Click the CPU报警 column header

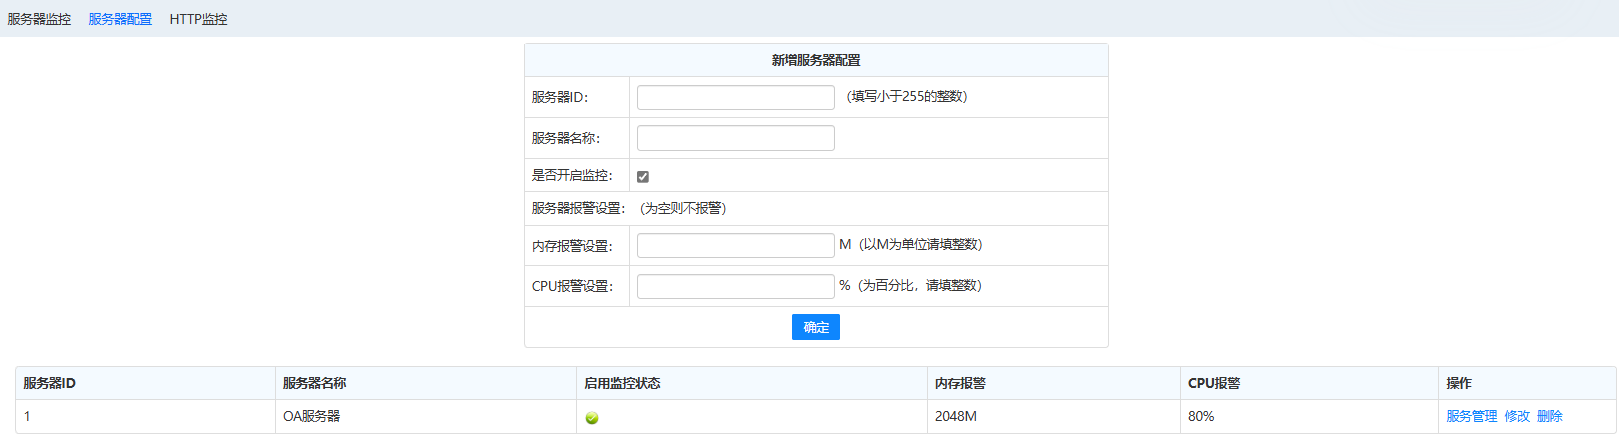[1213, 383]
